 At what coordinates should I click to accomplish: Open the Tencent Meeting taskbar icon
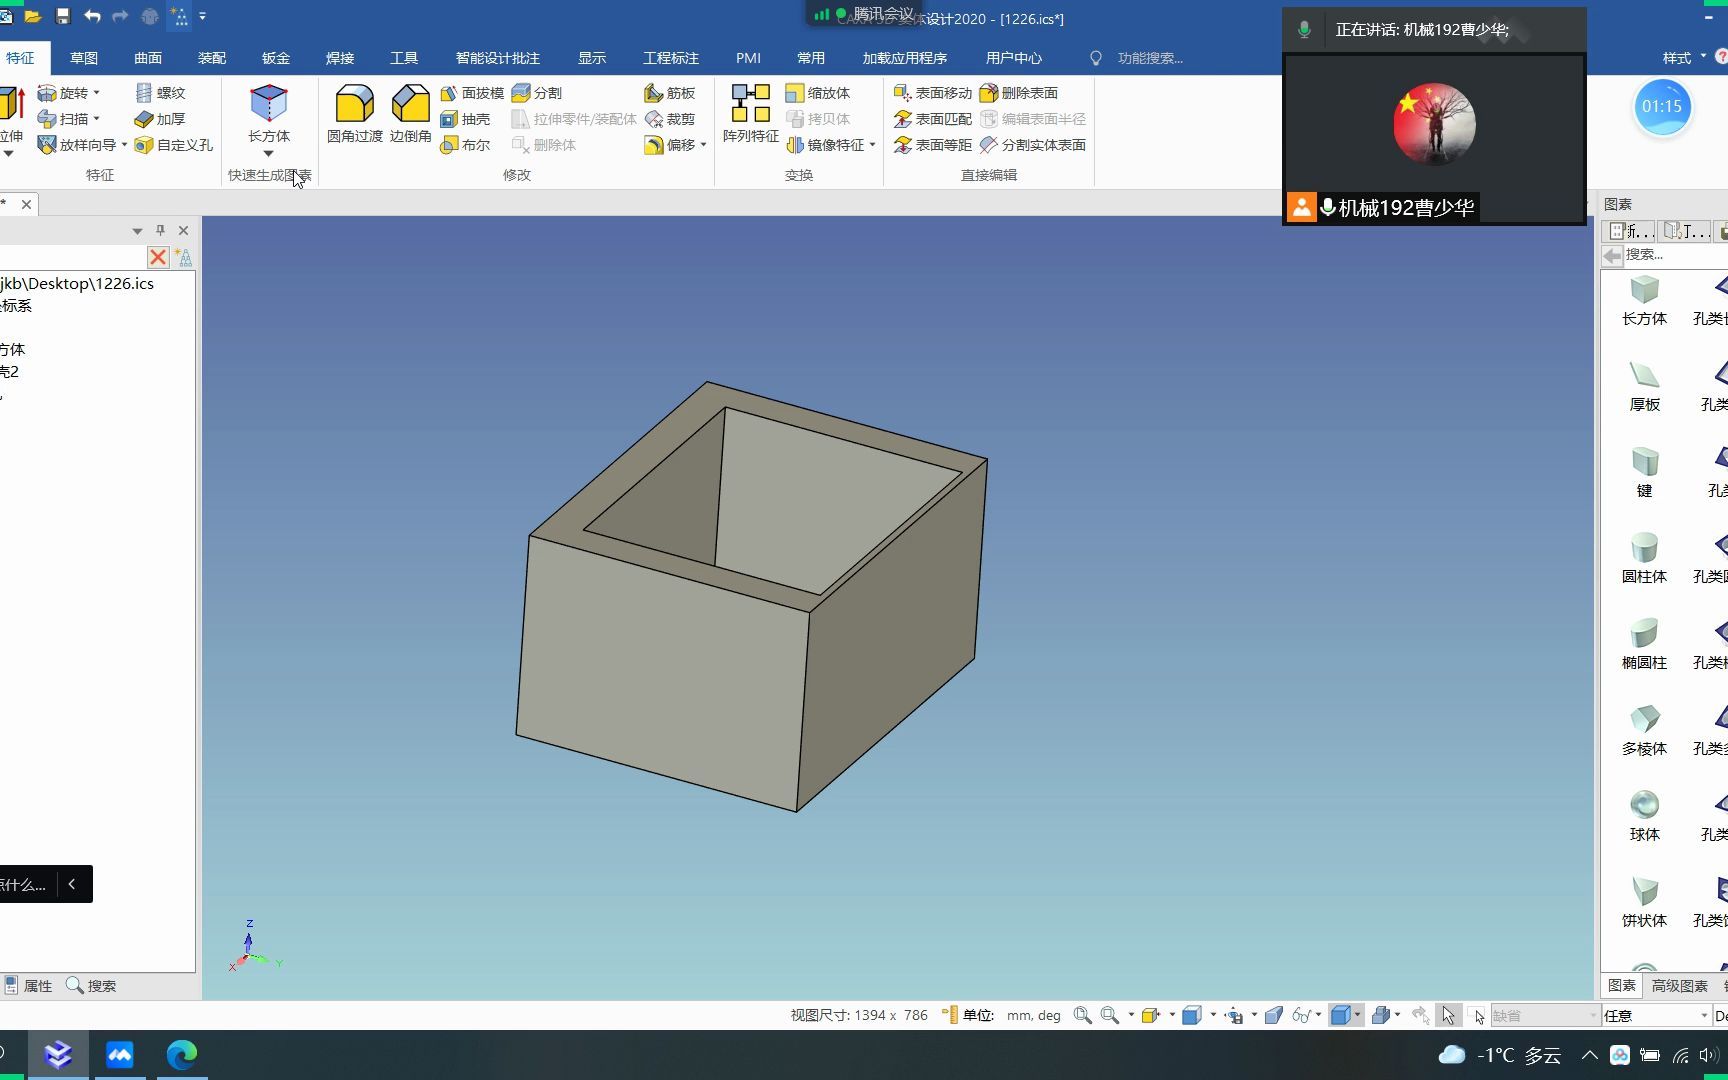pyautogui.click(x=120, y=1055)
